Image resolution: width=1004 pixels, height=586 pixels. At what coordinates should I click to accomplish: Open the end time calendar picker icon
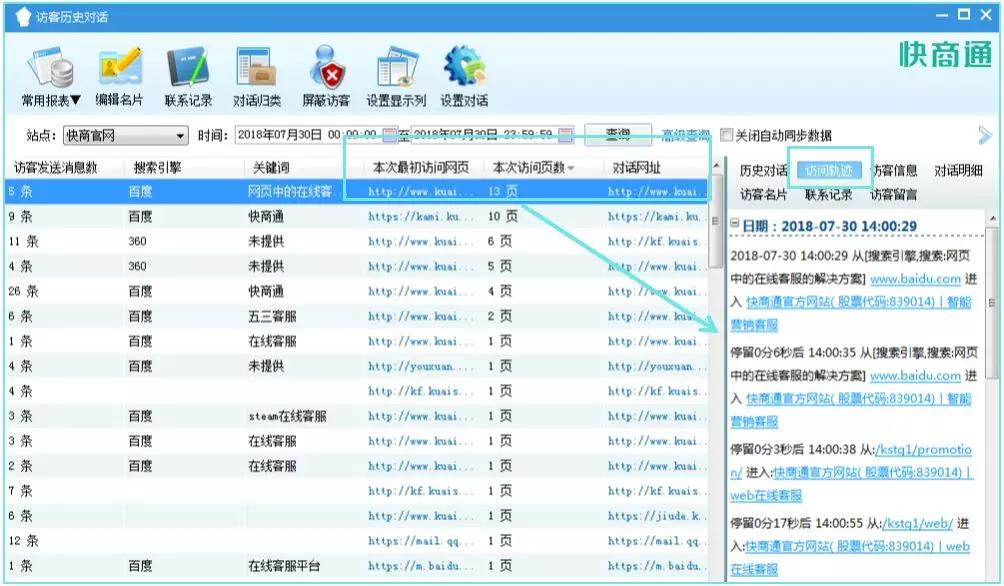click(565, 135)
